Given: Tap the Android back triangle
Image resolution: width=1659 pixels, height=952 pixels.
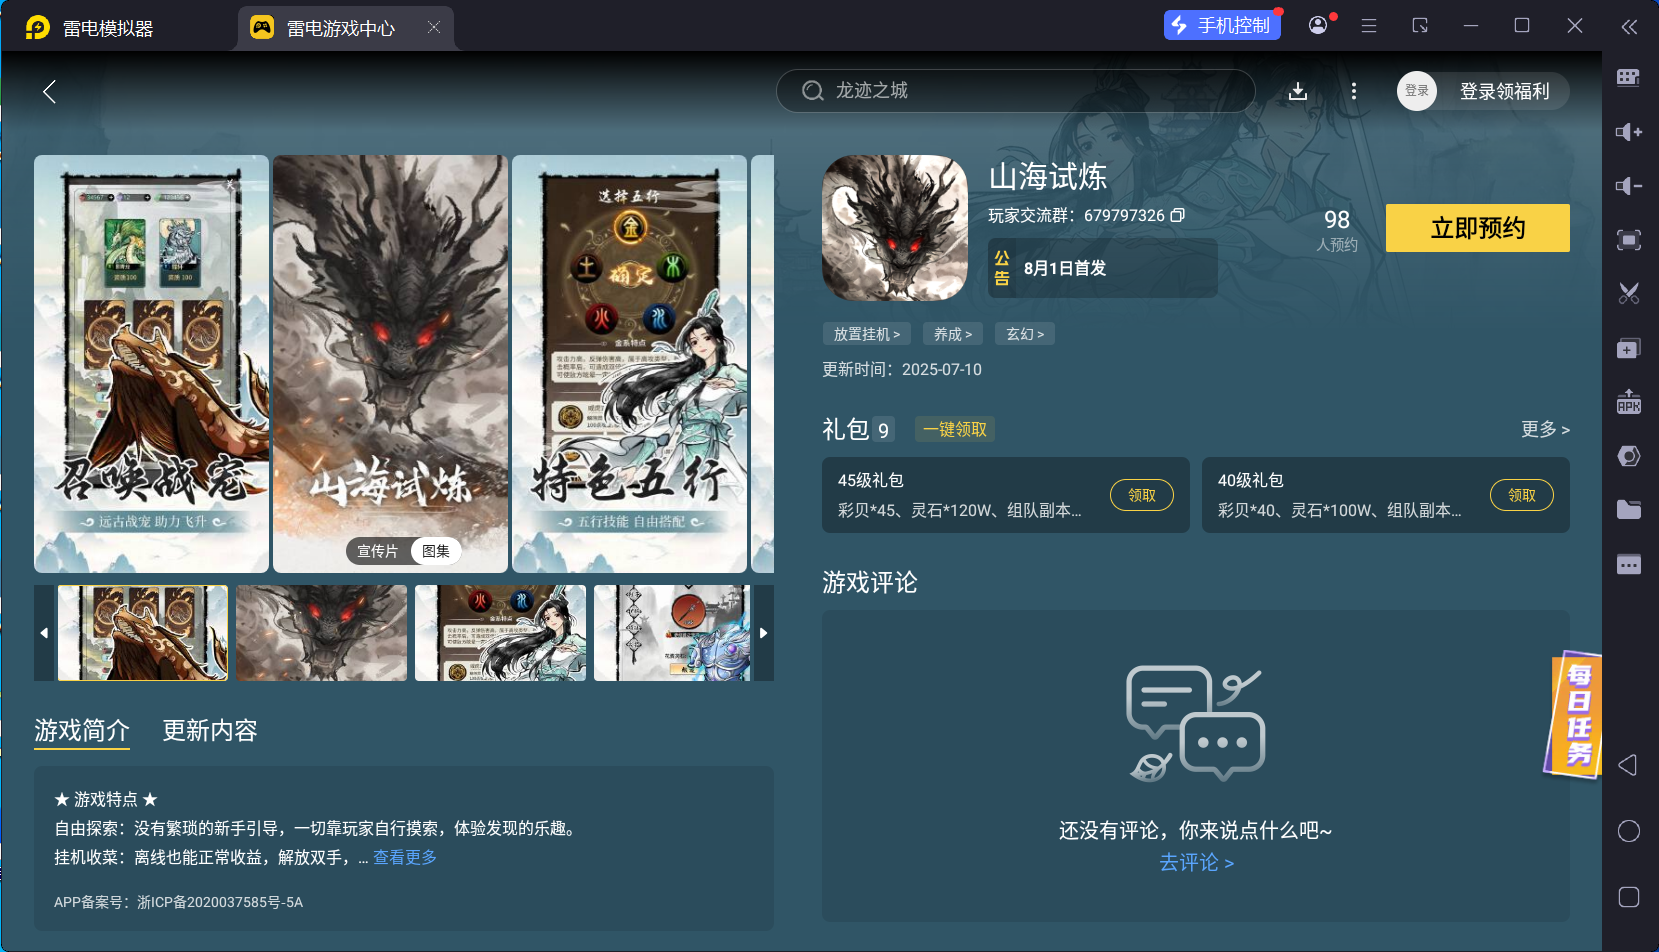Looking at the screenshot, I should pyautogui.click(x=1629, y=765).
